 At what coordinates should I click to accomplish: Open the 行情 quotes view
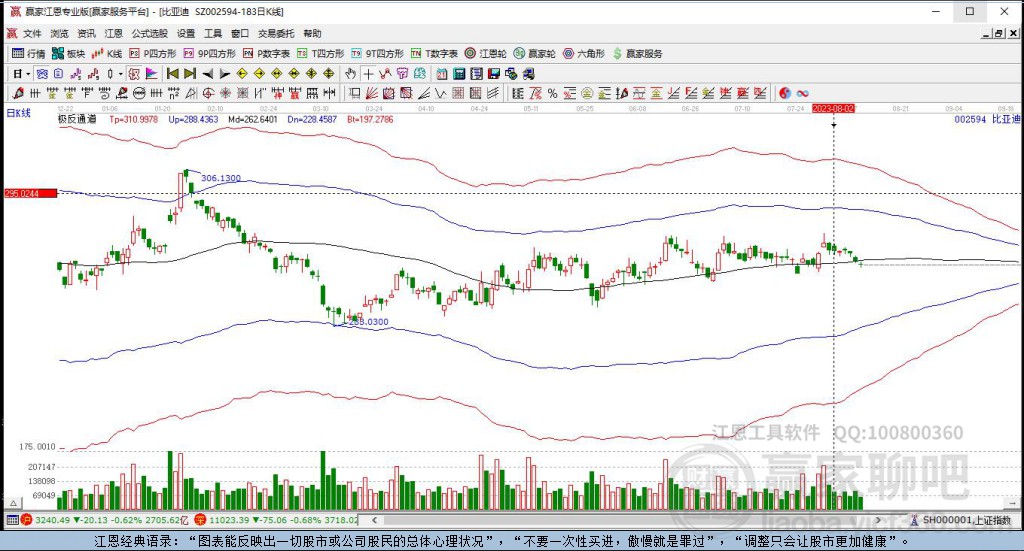[x=29, y=54]
